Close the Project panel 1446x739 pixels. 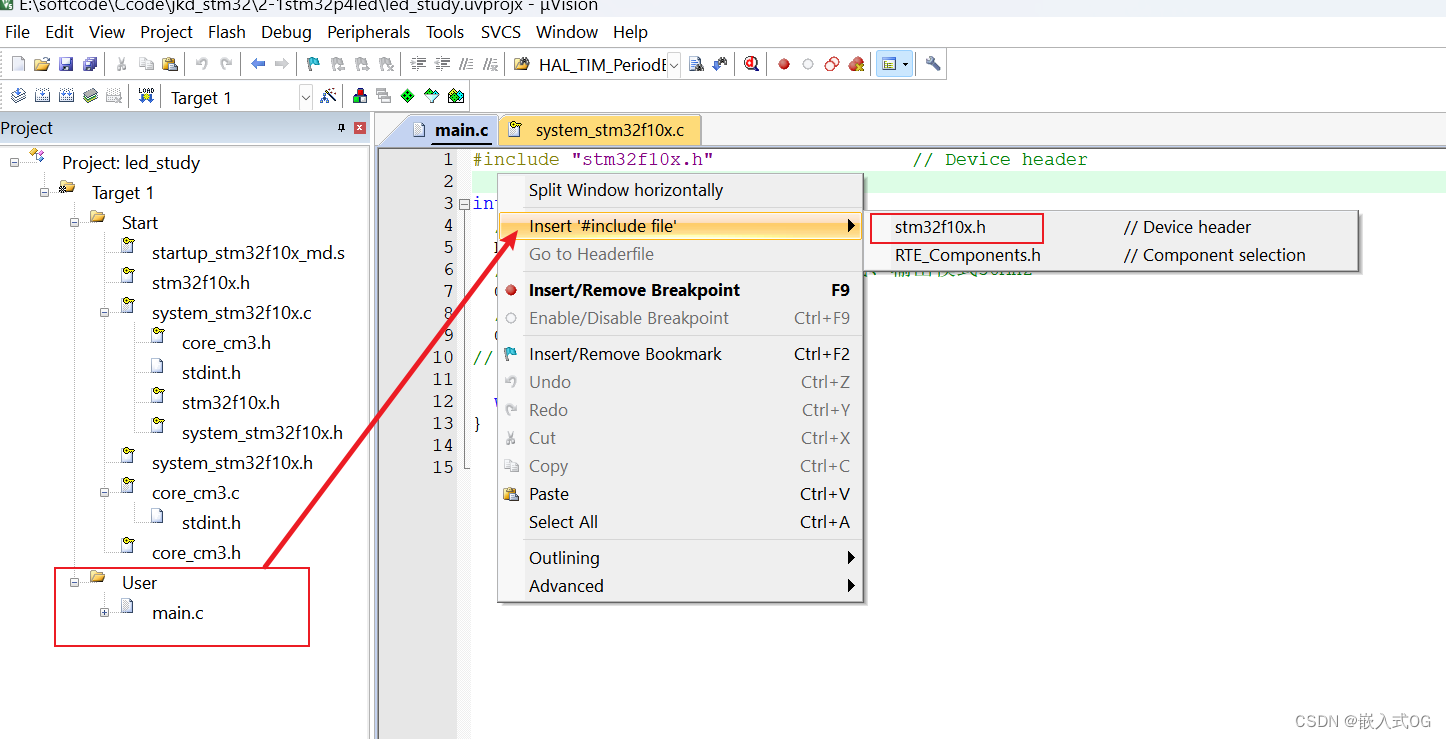coord(360,128)
